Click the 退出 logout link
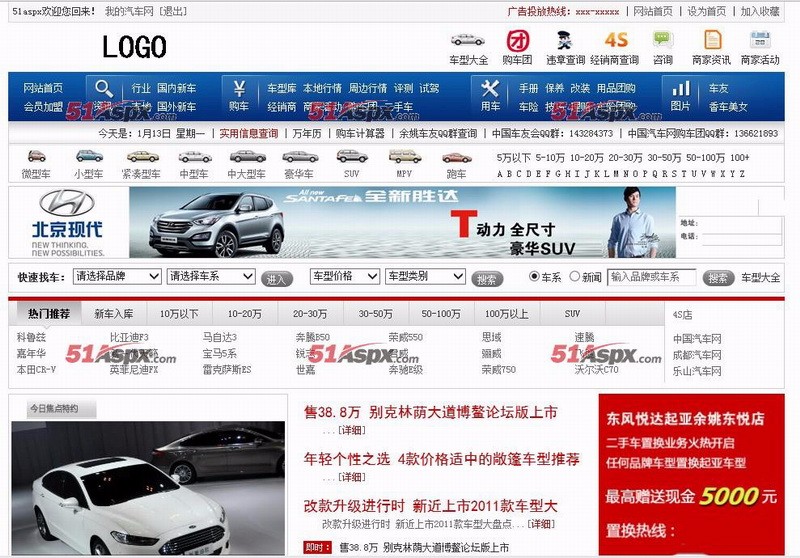800x558 pixels. pos(173,11)
